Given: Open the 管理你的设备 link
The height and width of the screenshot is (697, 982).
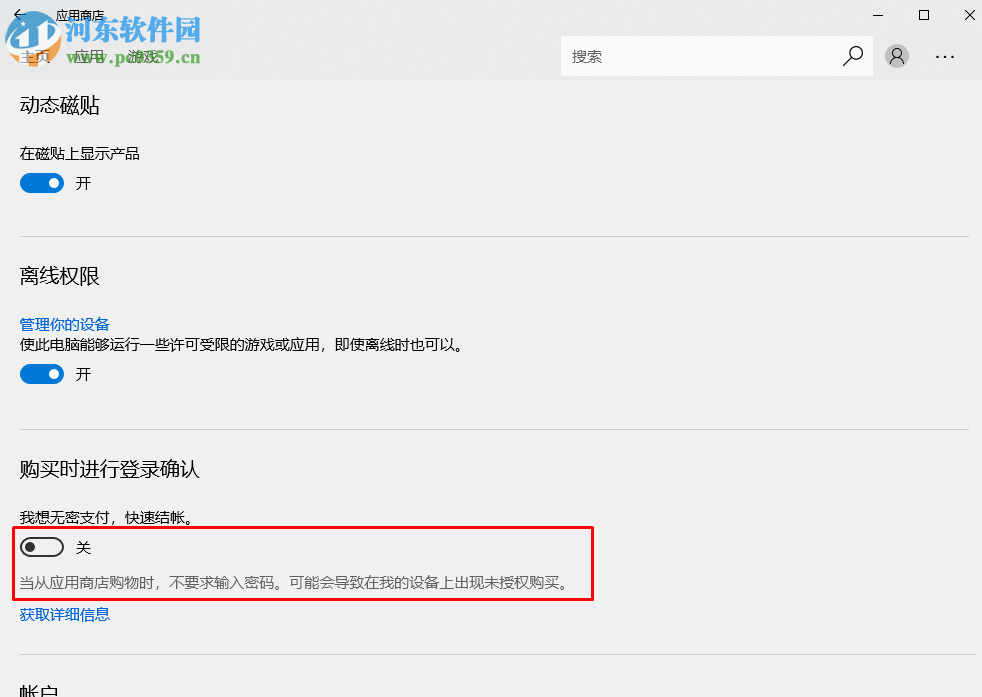Looking at the screenshot, I should point(64,324).
